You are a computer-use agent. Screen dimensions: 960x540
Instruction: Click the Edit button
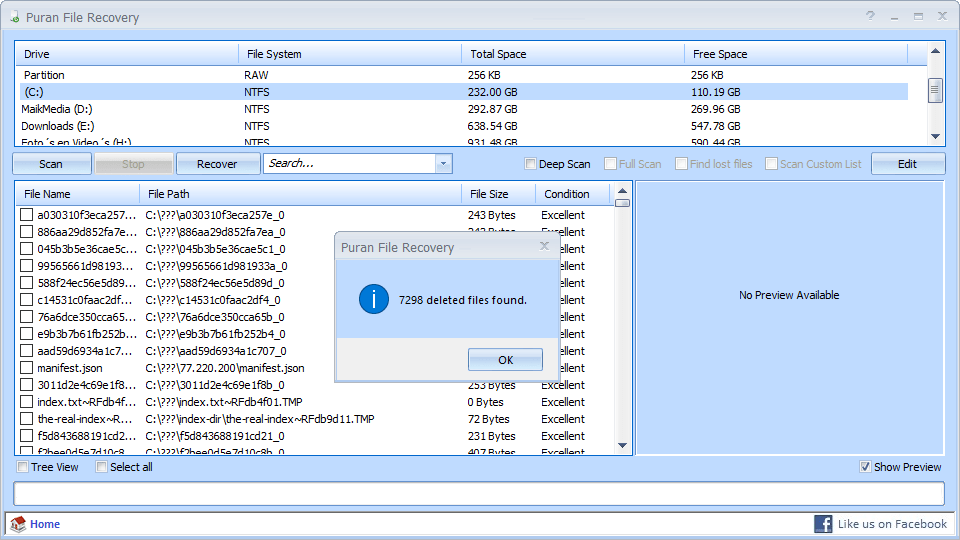click(x=907, y=164)
